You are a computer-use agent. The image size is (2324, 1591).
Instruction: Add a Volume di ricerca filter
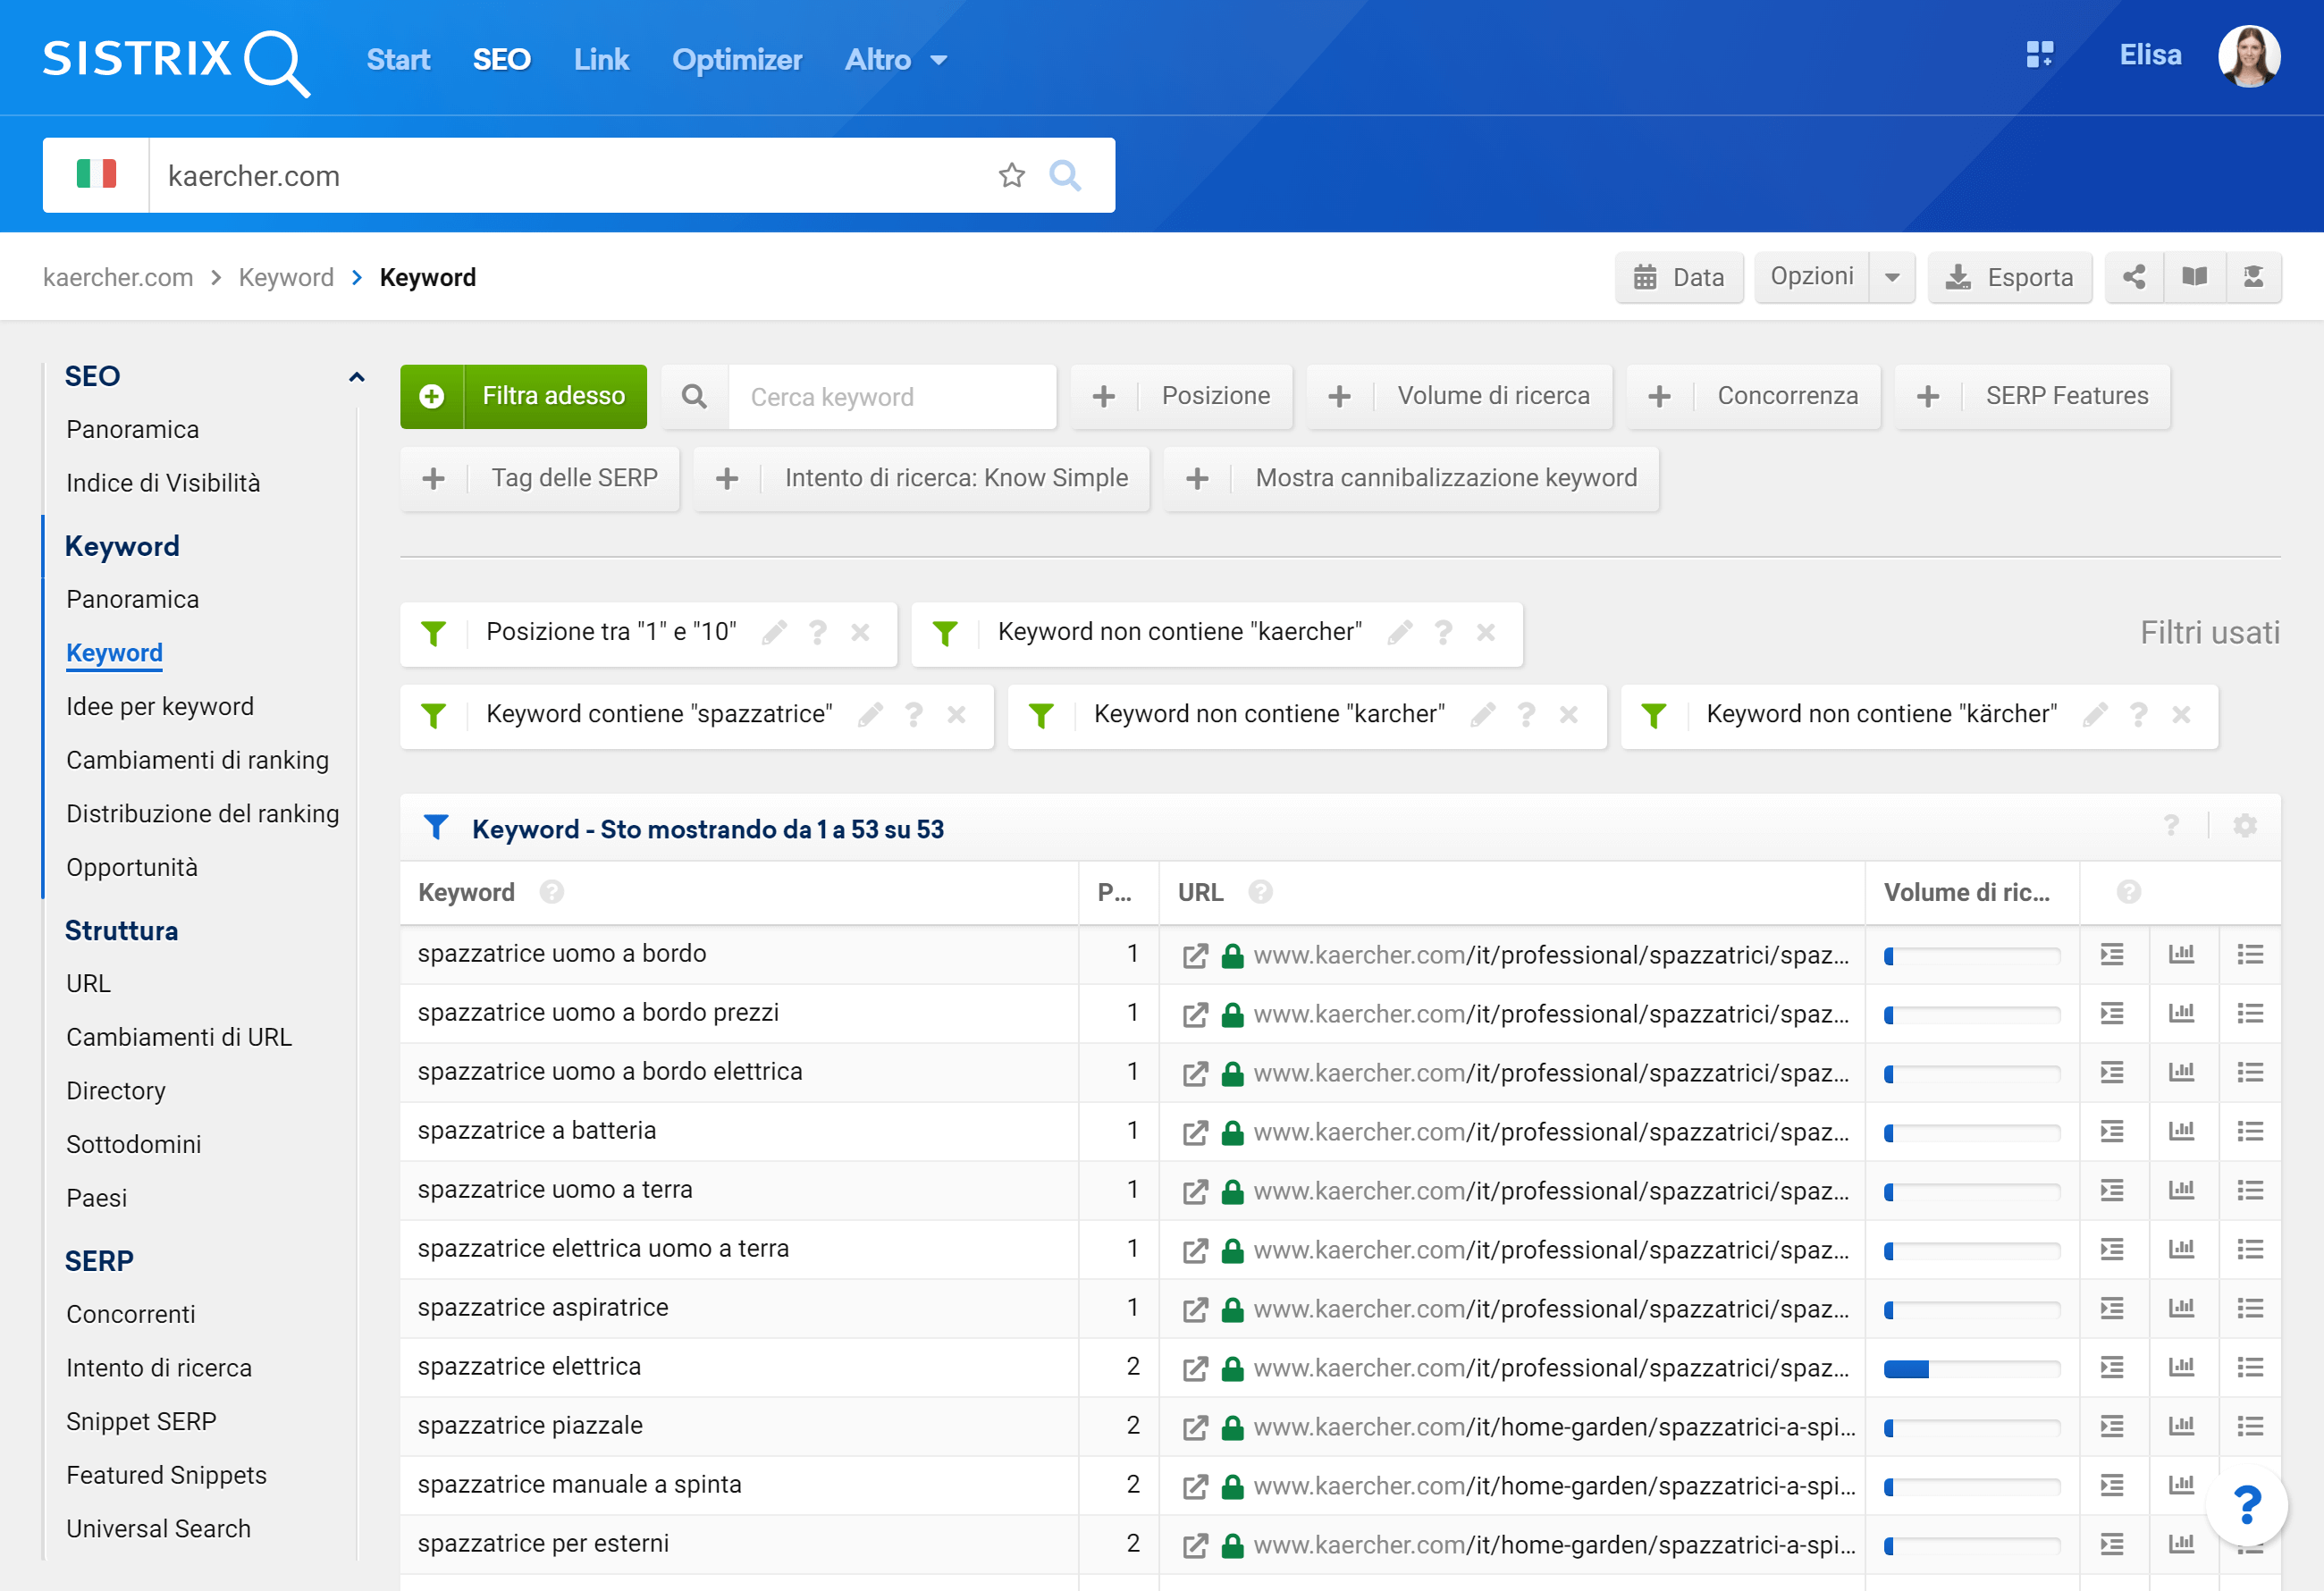pos(1459,396)
